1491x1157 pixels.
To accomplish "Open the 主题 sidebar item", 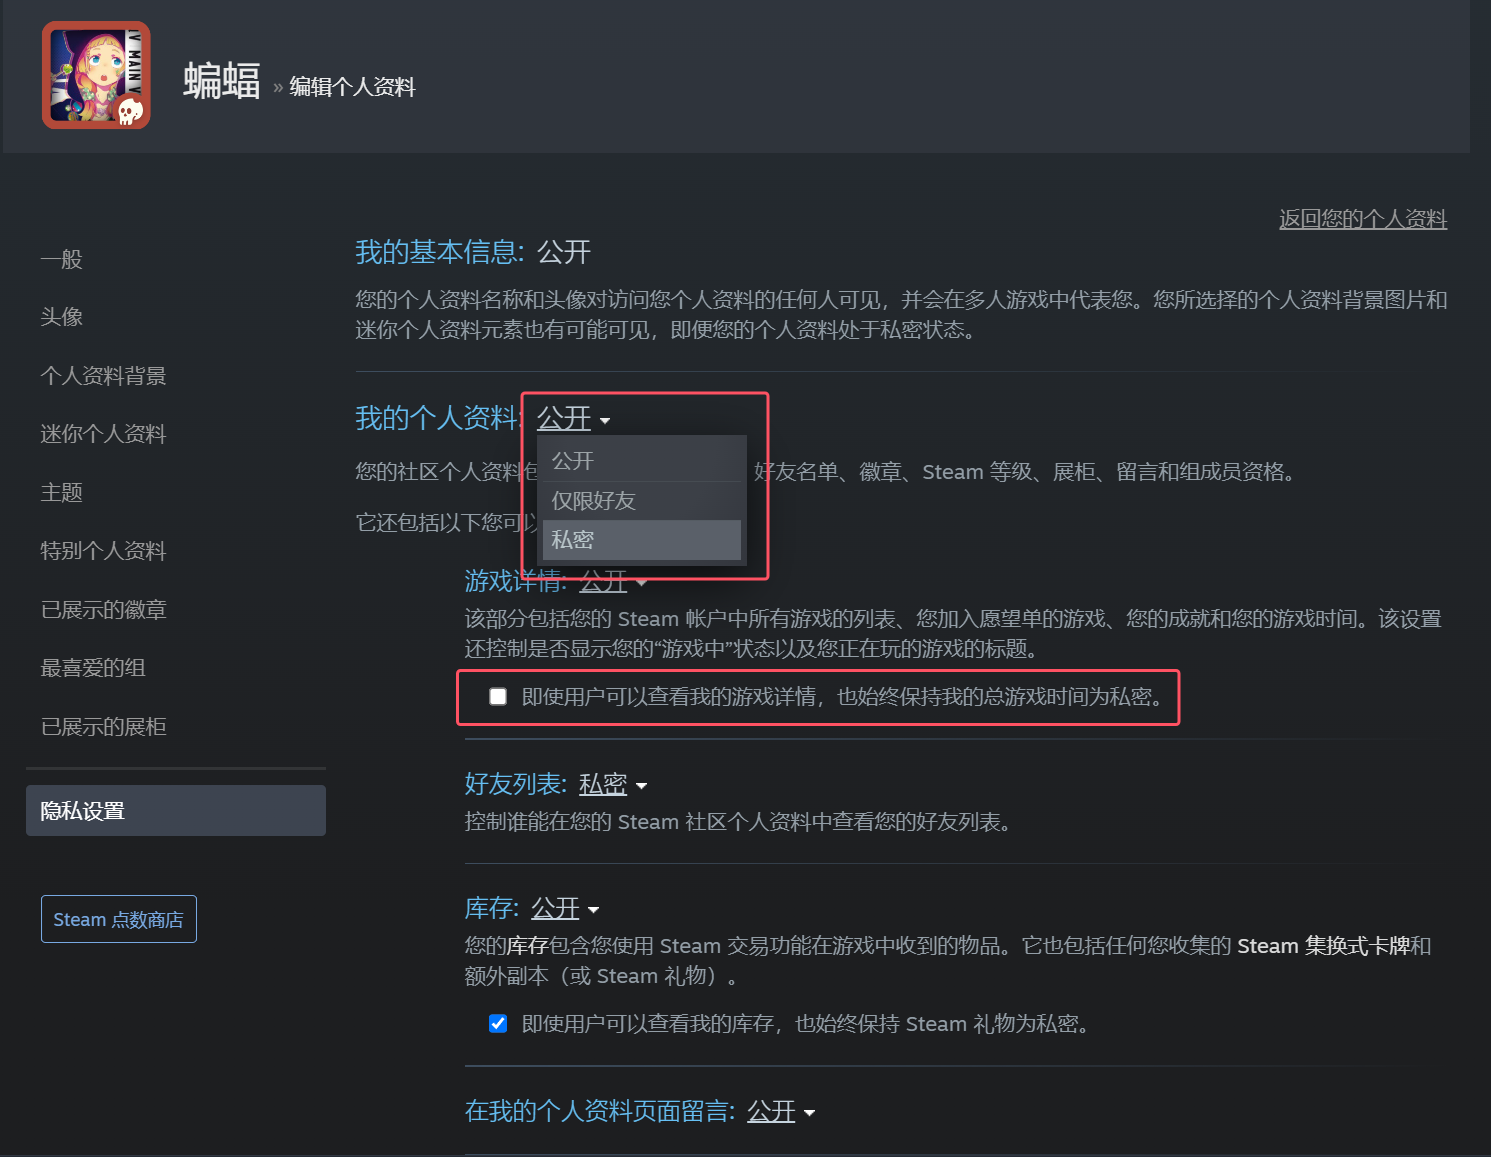I will coord(61,492).
